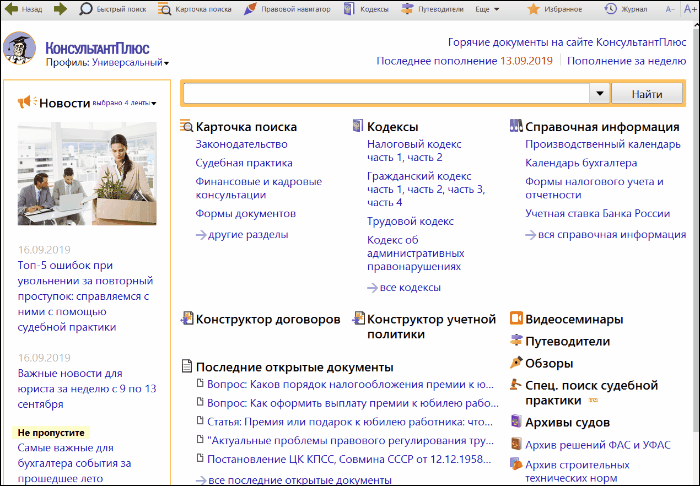Screen dimensions: 700x486
Task: Open Финансовые и кадровые консультации link
Action: click(x=258, y=188)
